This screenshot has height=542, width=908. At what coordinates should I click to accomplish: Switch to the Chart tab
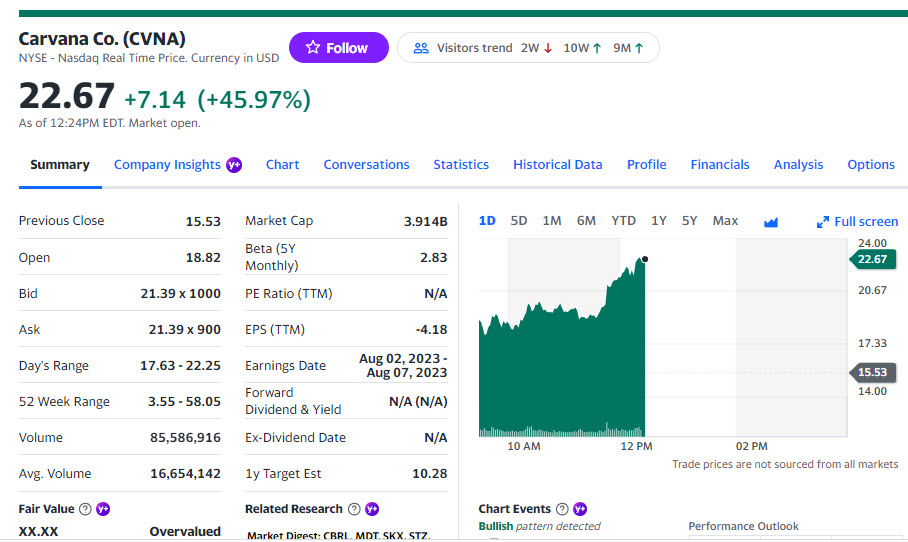pyautogui.click(x=282, y=165)
